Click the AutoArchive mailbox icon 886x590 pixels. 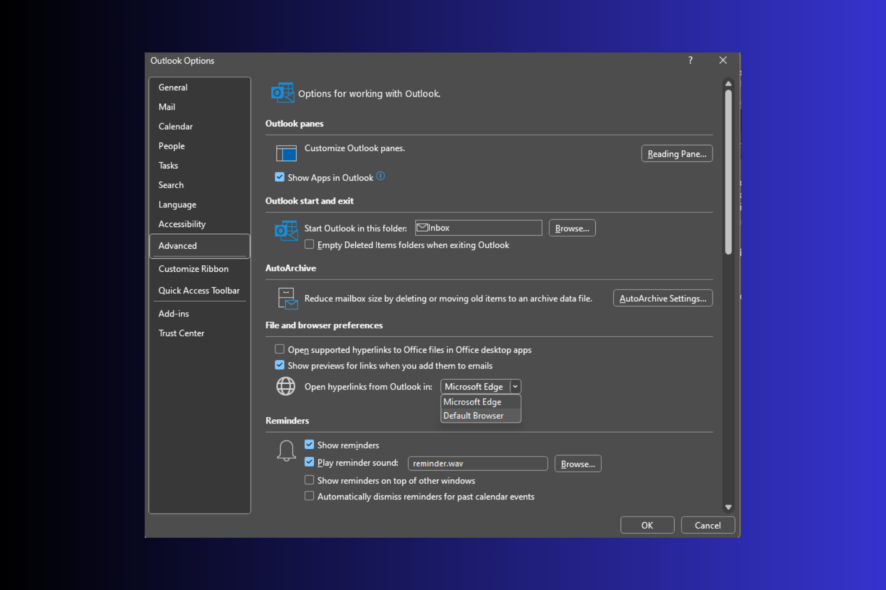[x=286, y=297]
